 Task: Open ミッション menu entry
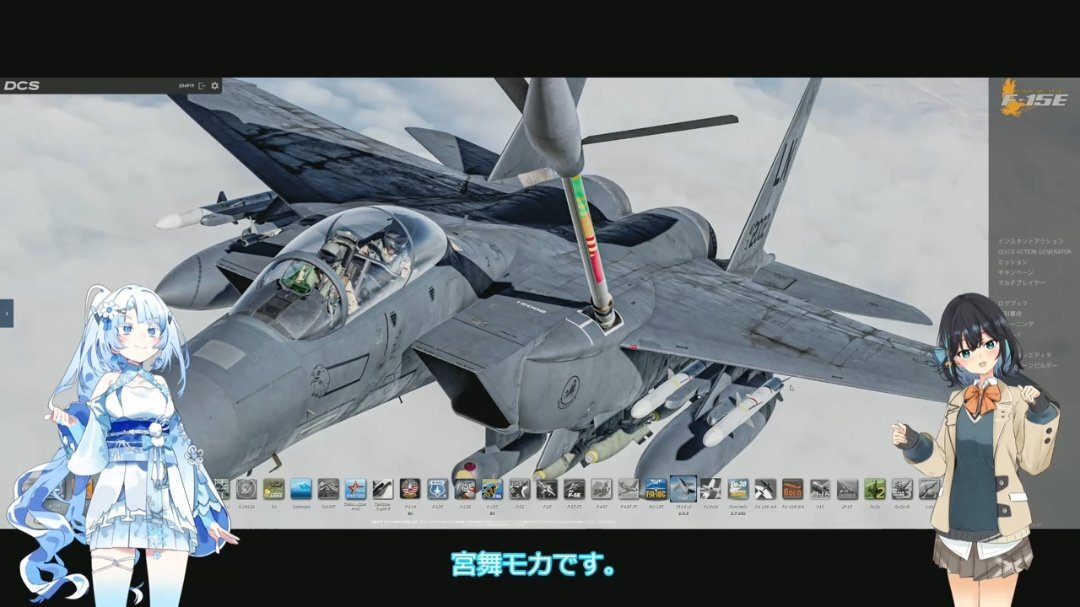point(1012,263)
